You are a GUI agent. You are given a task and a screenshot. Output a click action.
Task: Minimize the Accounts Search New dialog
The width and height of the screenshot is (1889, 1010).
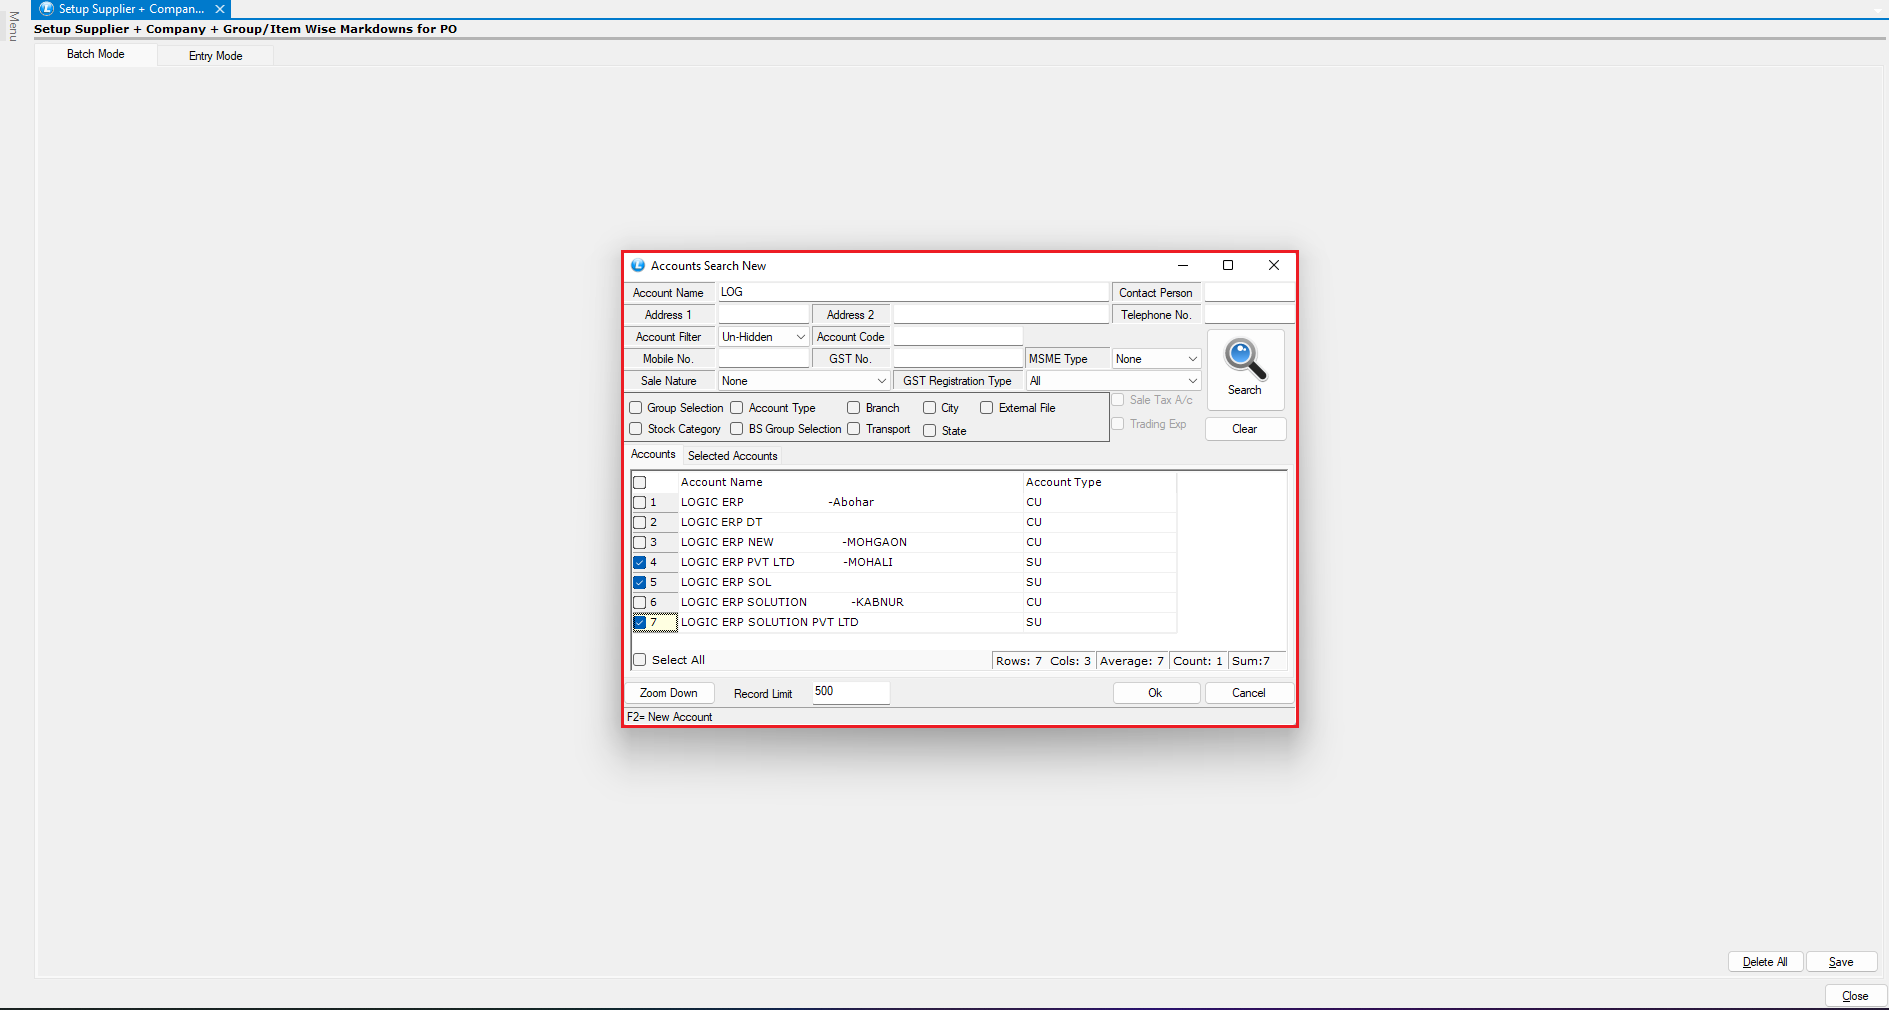pyautogui.click(x=1182, y=265)
